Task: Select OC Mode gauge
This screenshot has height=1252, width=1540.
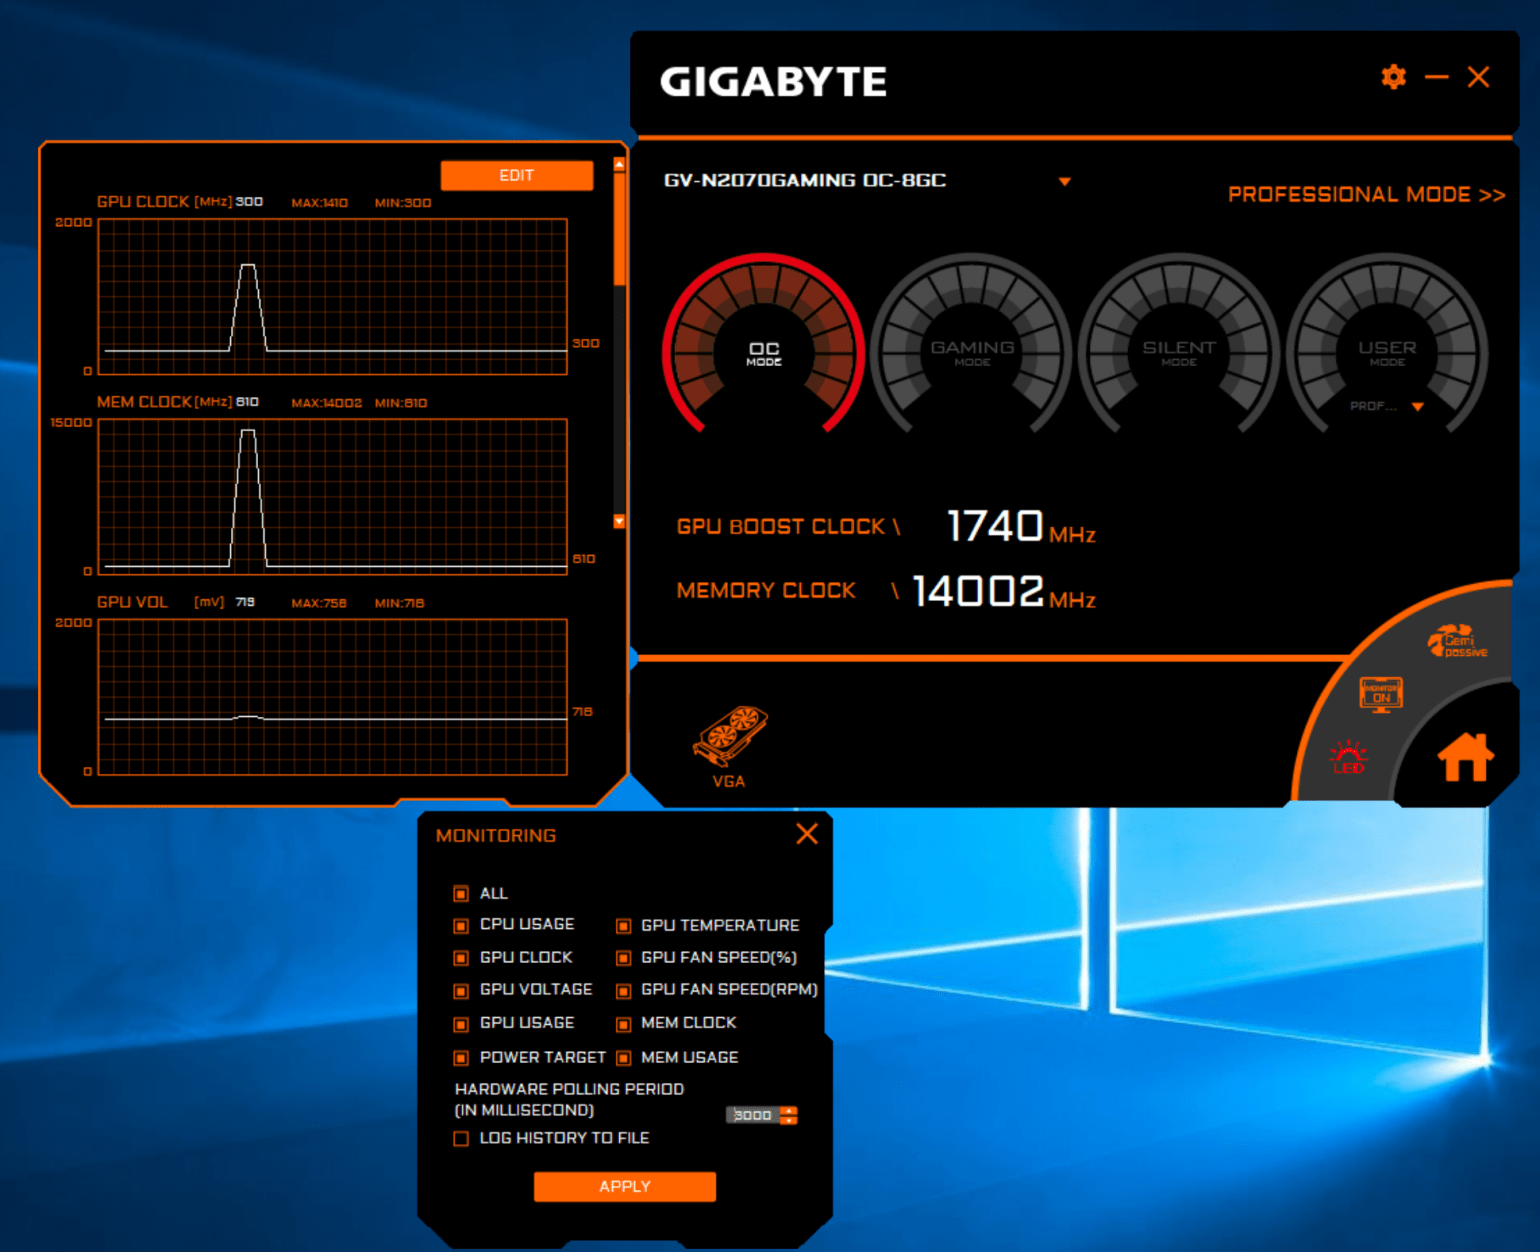Action: tap(764, 345)
